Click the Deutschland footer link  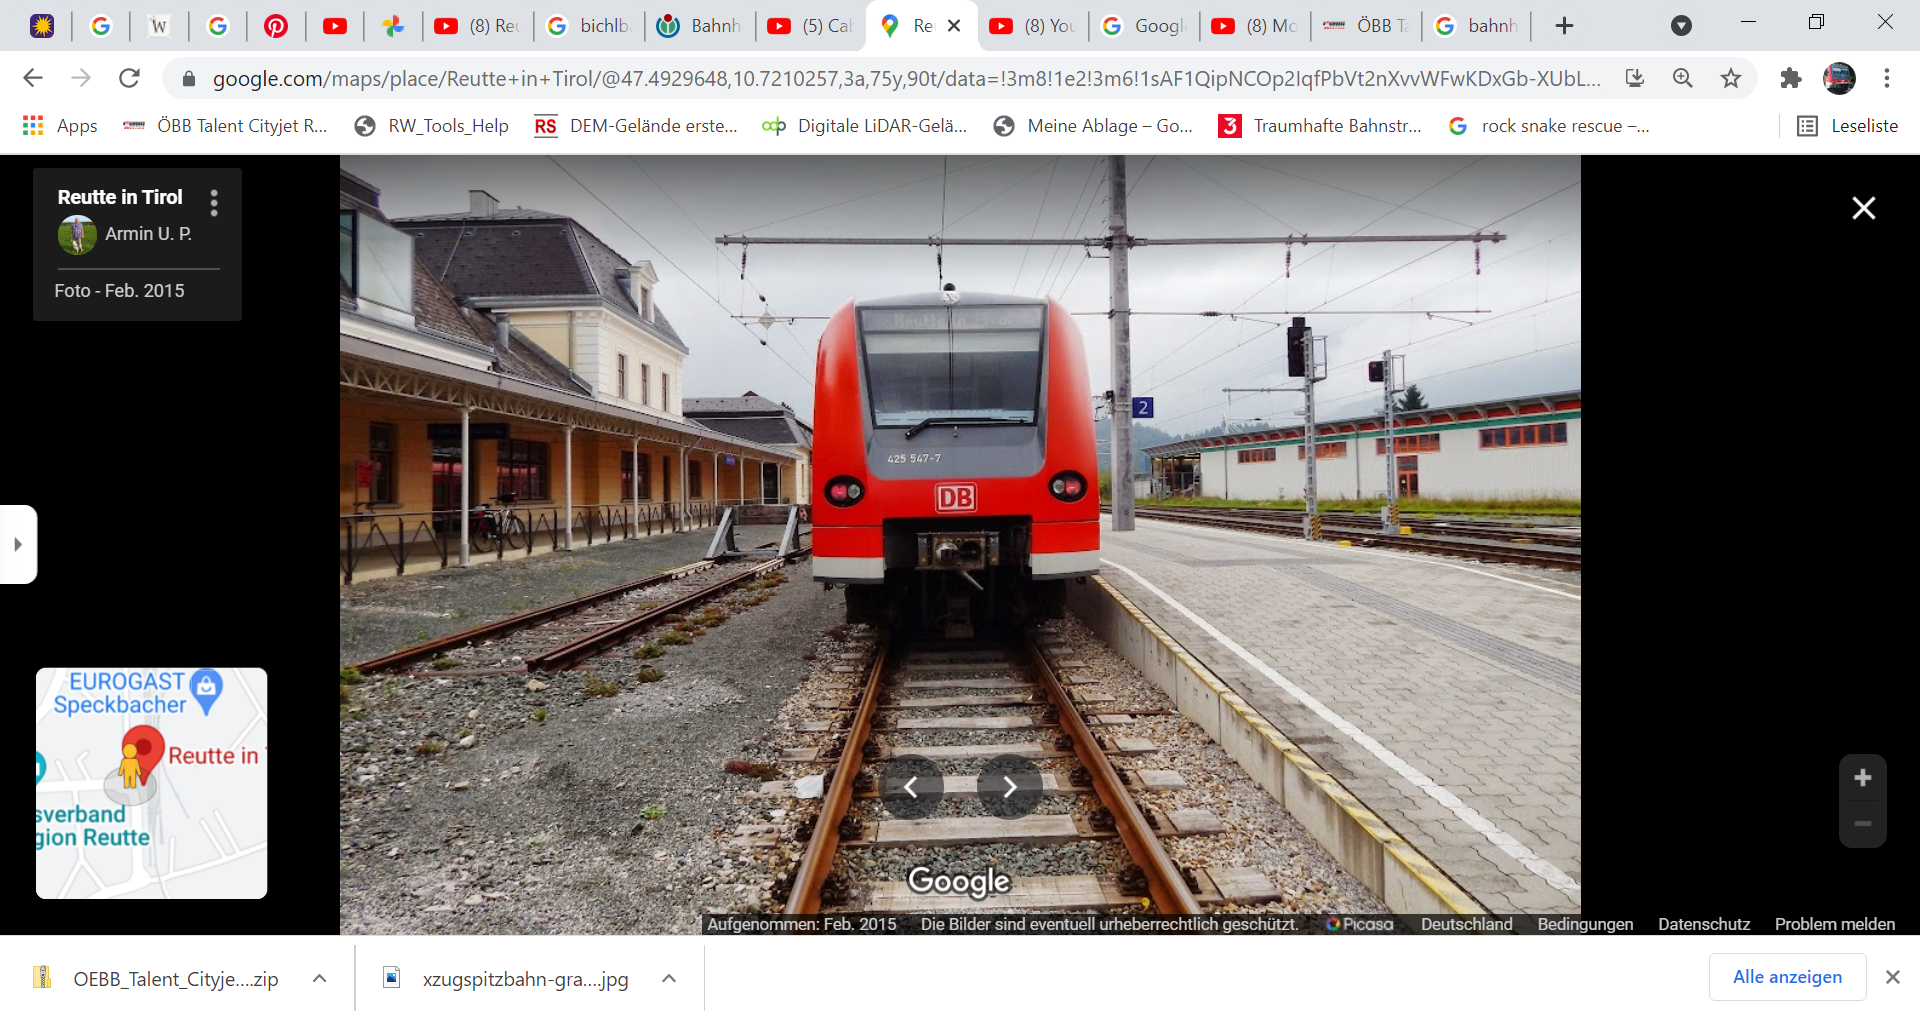pyautogui.click(x=1466, y=924)
